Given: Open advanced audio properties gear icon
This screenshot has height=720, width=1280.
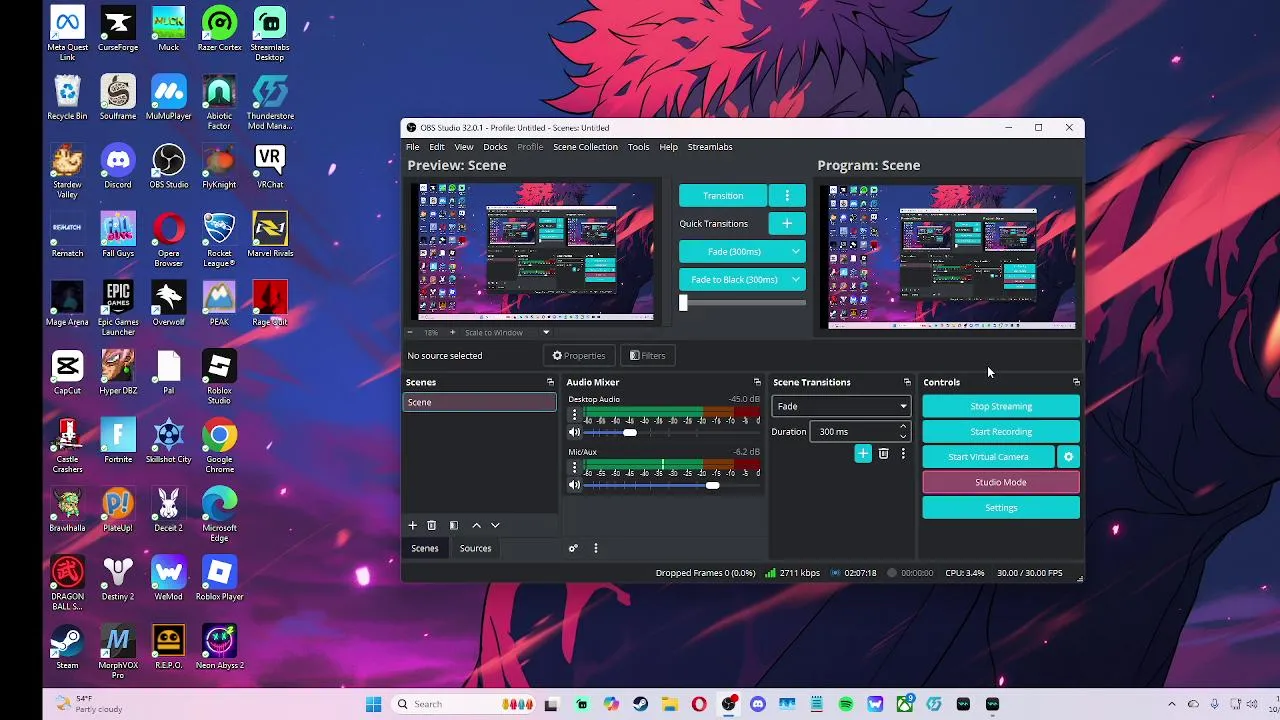Looking at the screenshot, I should pyautogui.click(x=573, y=548).
